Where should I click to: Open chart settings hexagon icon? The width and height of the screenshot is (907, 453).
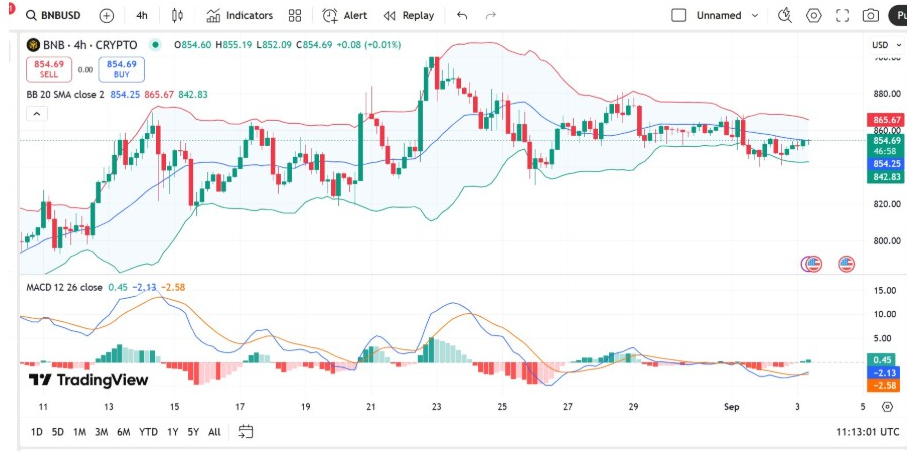click(x=814, y=16)
